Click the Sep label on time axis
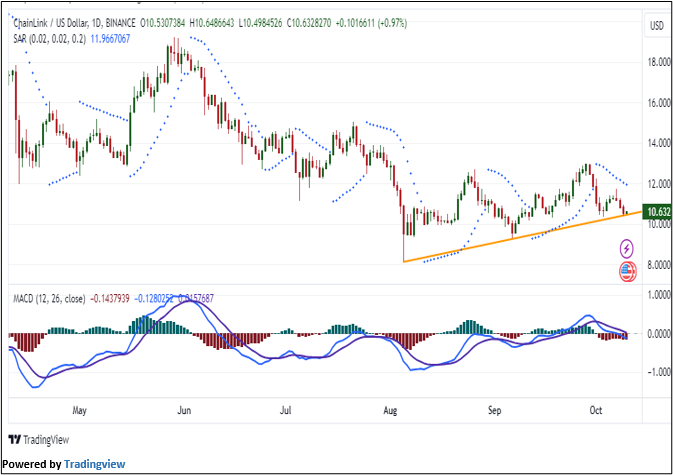 coord(494,410)
